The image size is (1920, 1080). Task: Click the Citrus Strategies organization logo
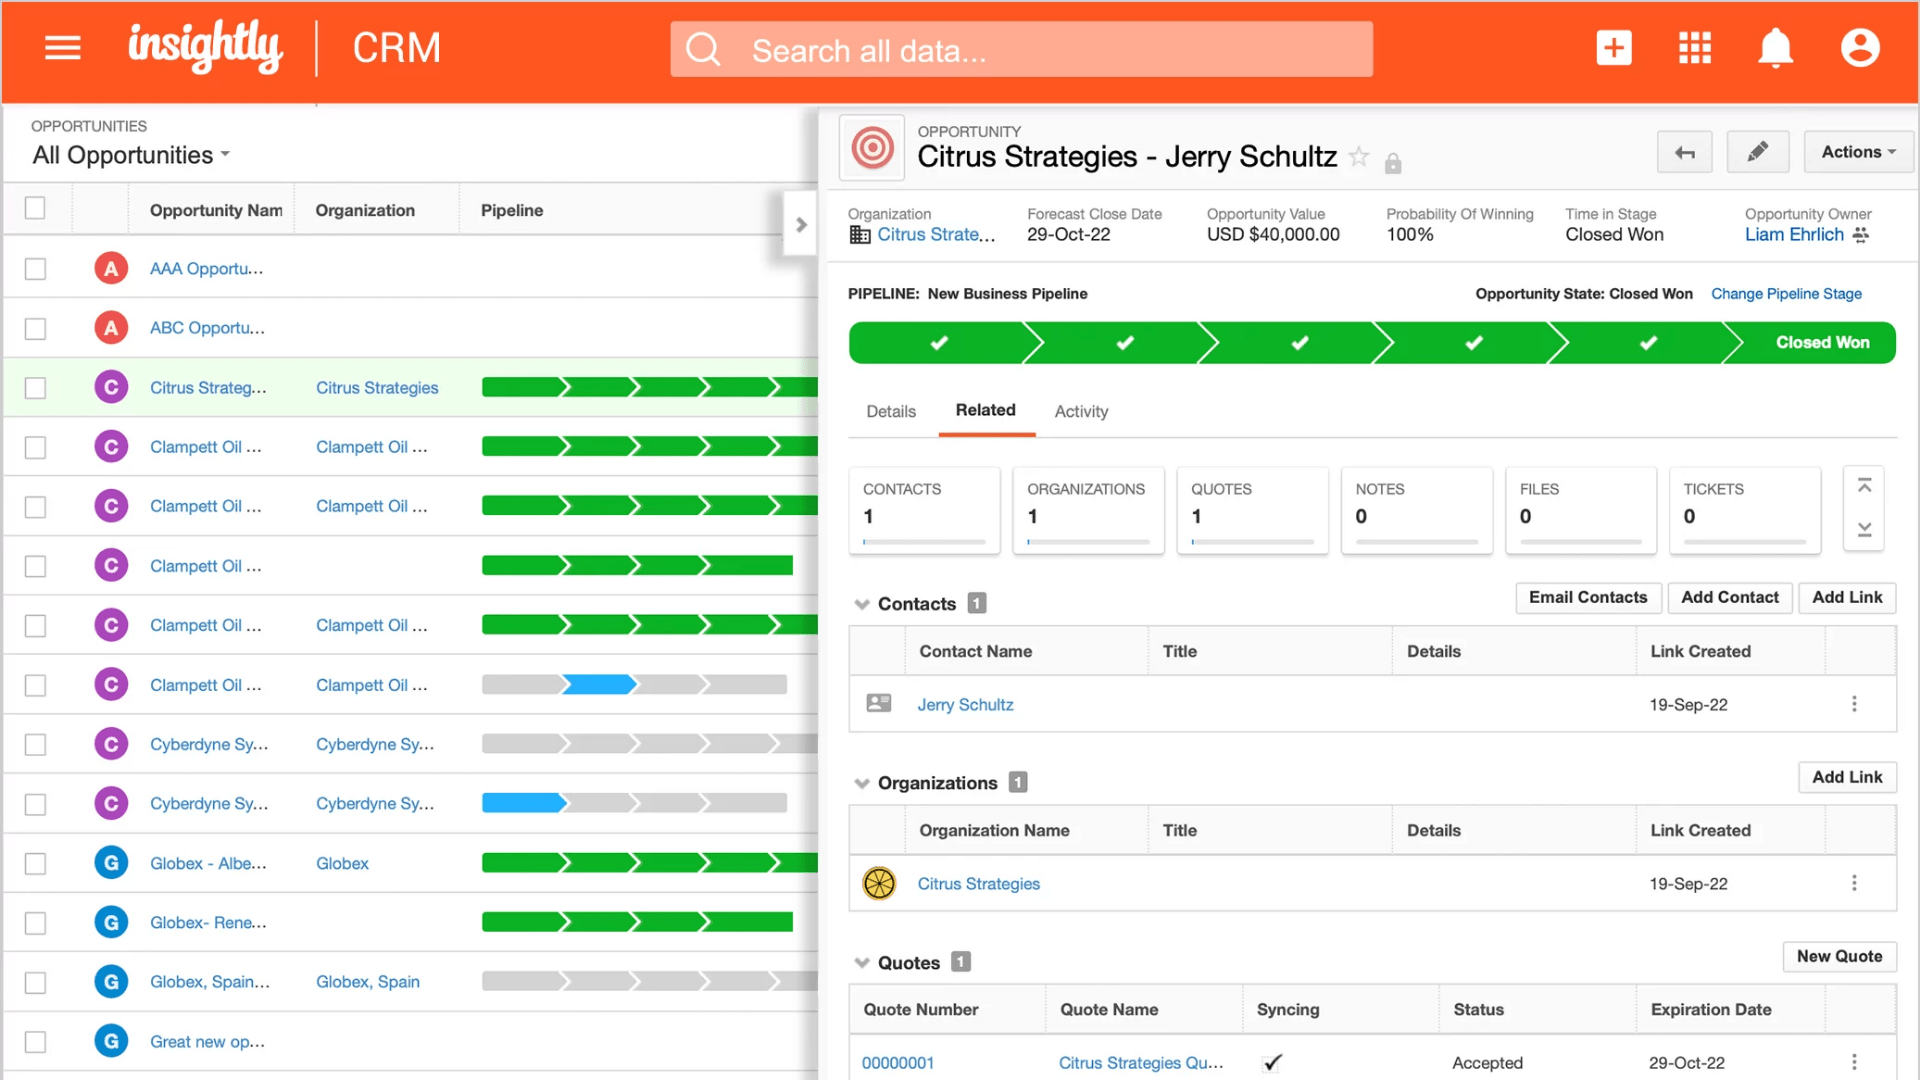point(879,883)
